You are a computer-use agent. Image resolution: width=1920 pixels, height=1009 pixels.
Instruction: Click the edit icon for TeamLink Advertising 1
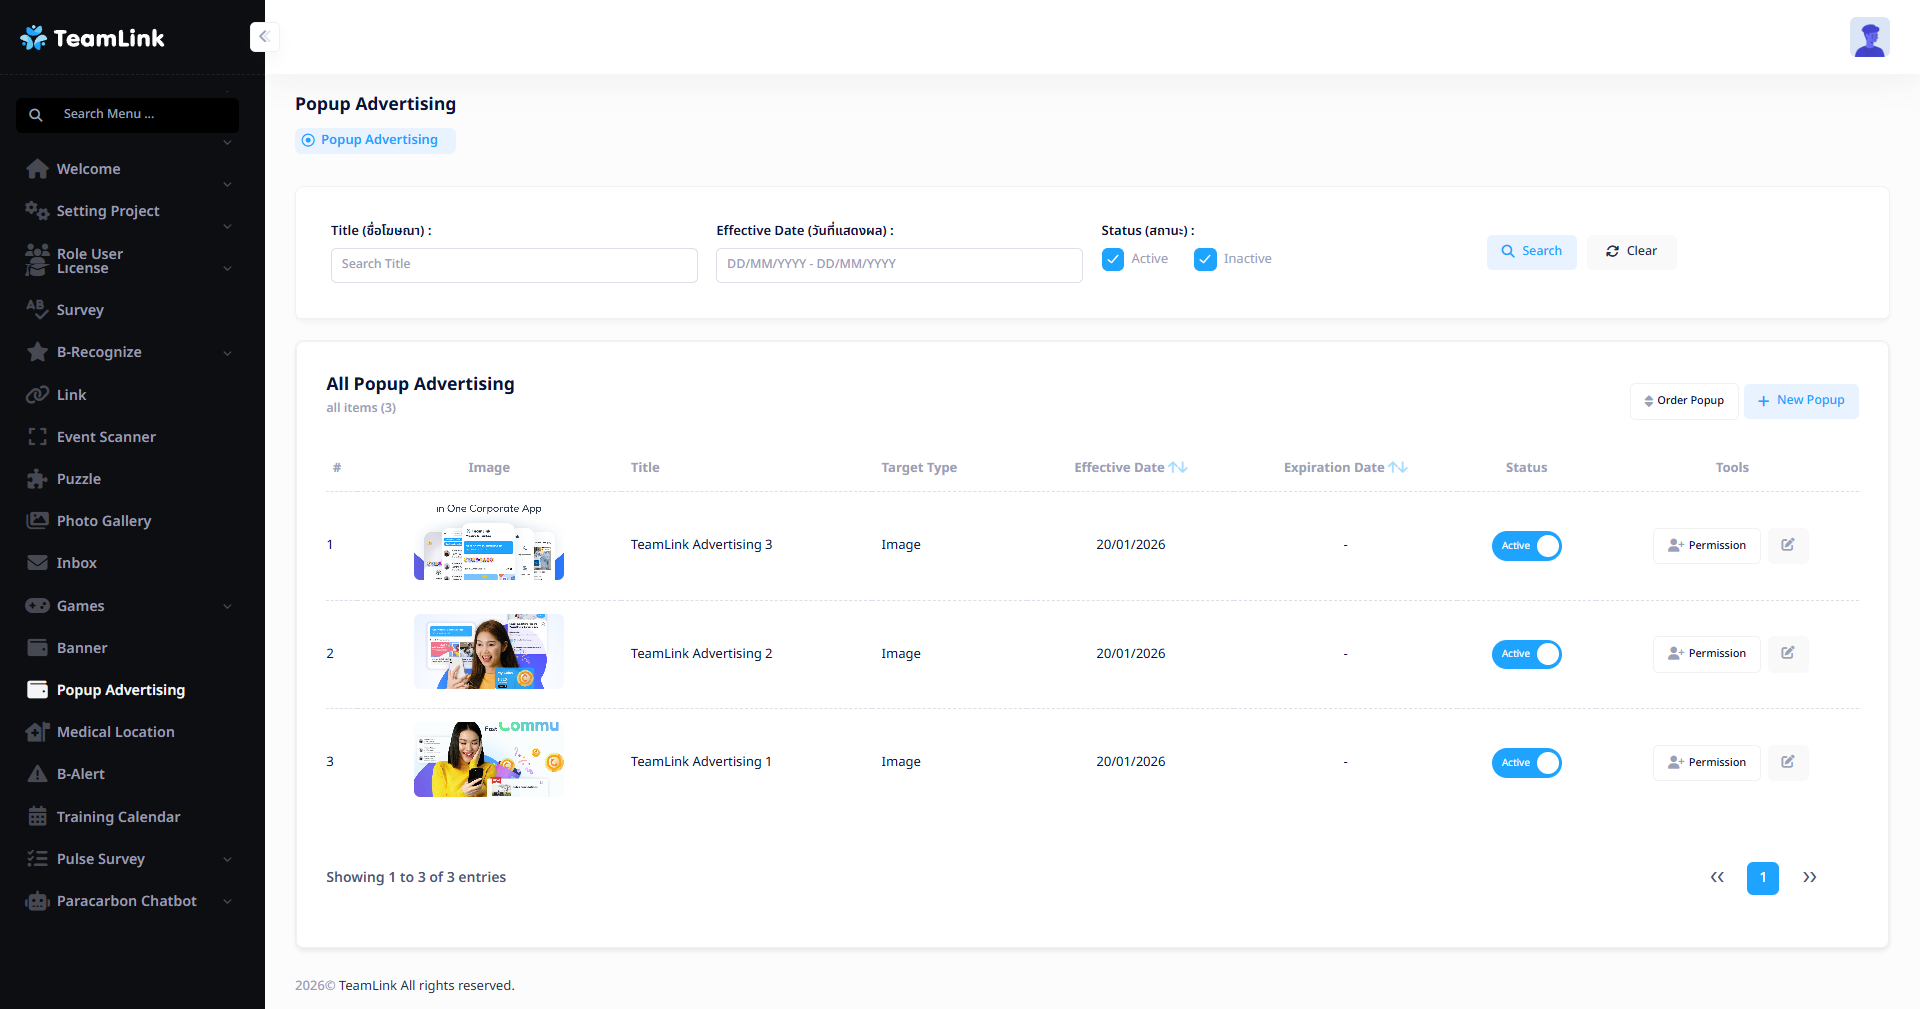click(x=1787, y=762)
